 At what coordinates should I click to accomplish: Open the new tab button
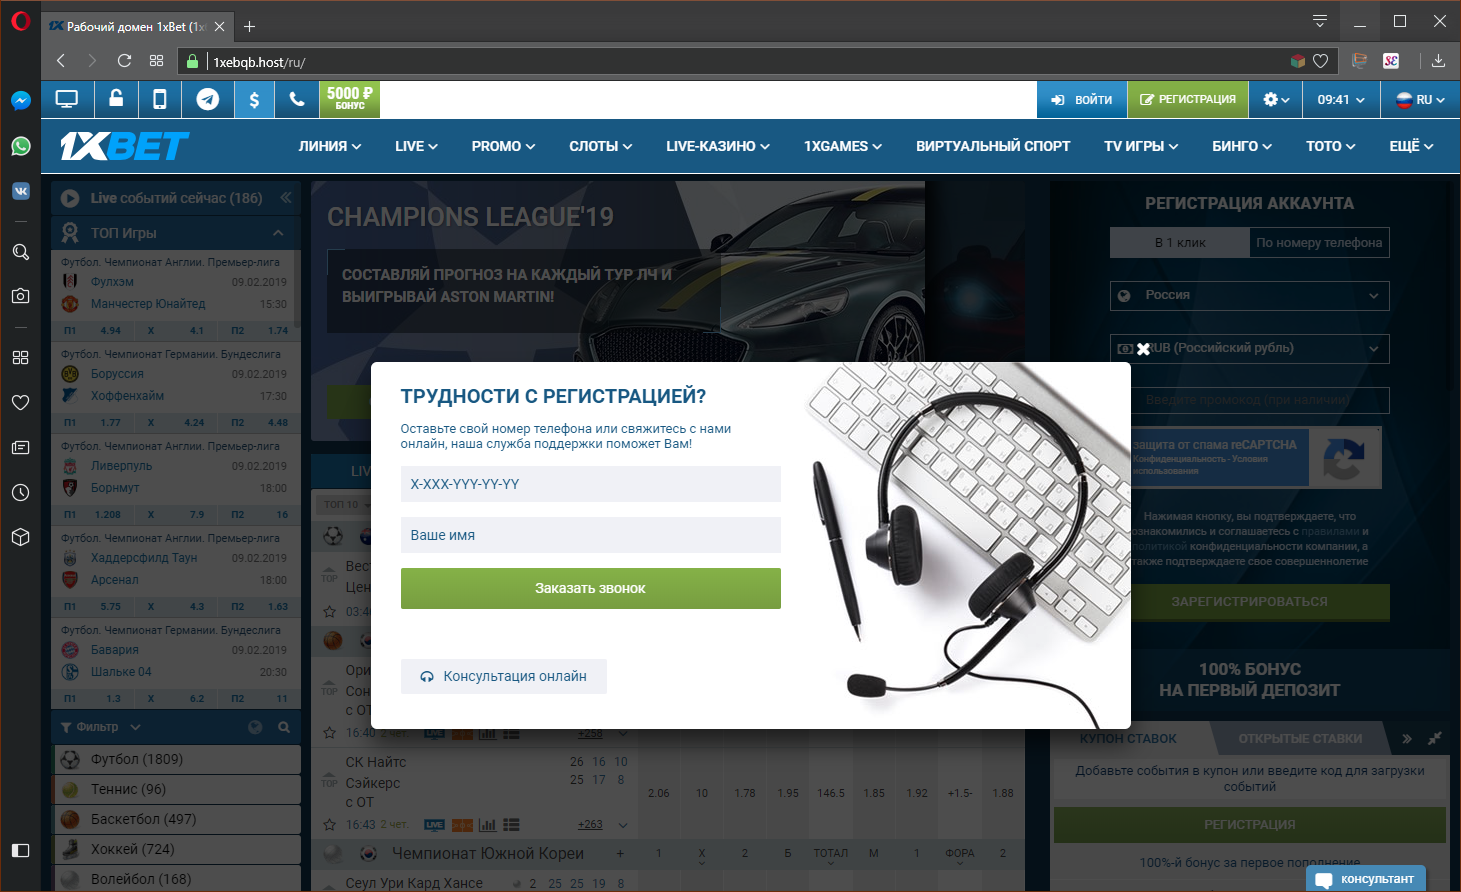click(250, 26)
